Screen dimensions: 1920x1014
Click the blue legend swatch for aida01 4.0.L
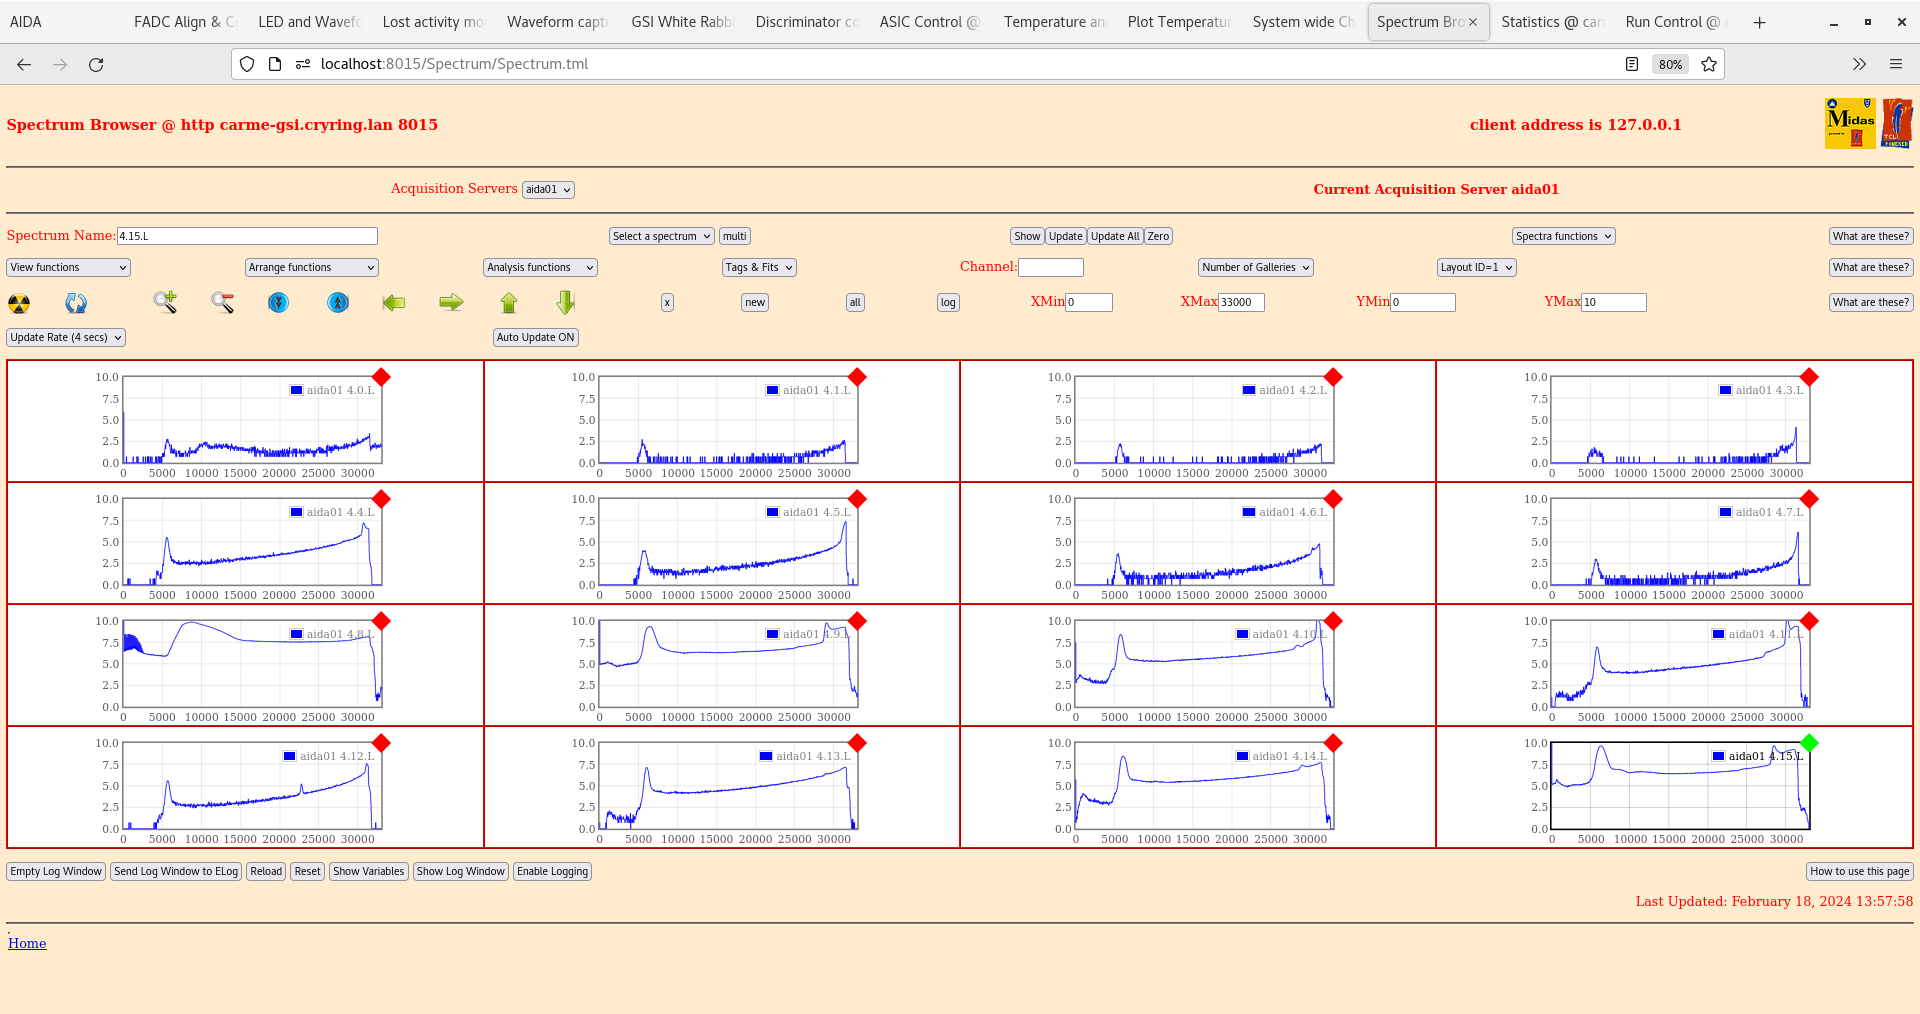tap(296, 390)
